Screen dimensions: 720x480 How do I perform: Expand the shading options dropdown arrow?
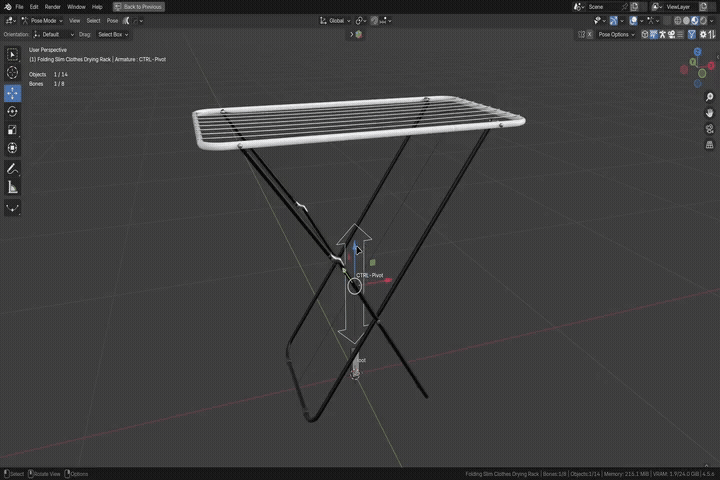pyautogui.click(x=711, y=21)
